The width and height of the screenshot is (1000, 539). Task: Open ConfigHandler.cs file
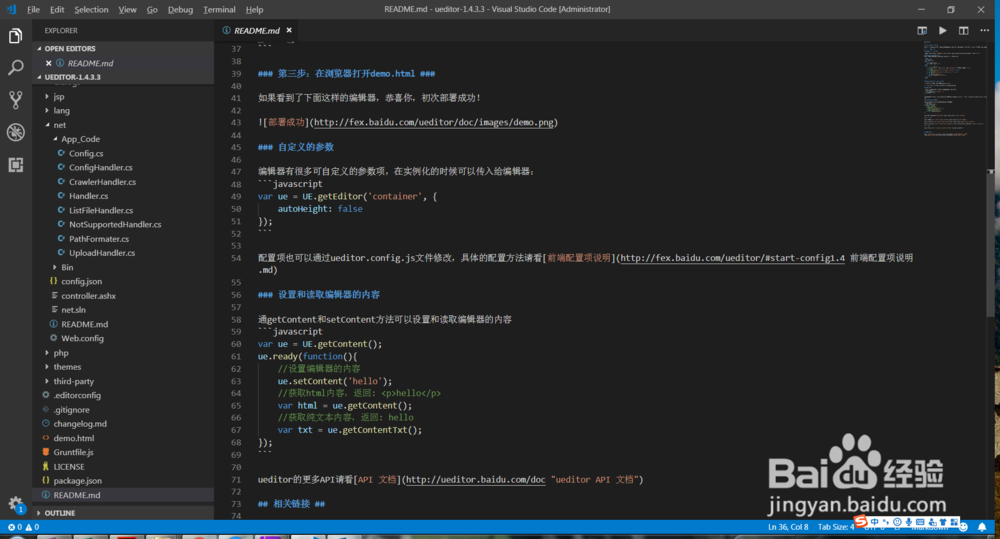pos(101,168)
